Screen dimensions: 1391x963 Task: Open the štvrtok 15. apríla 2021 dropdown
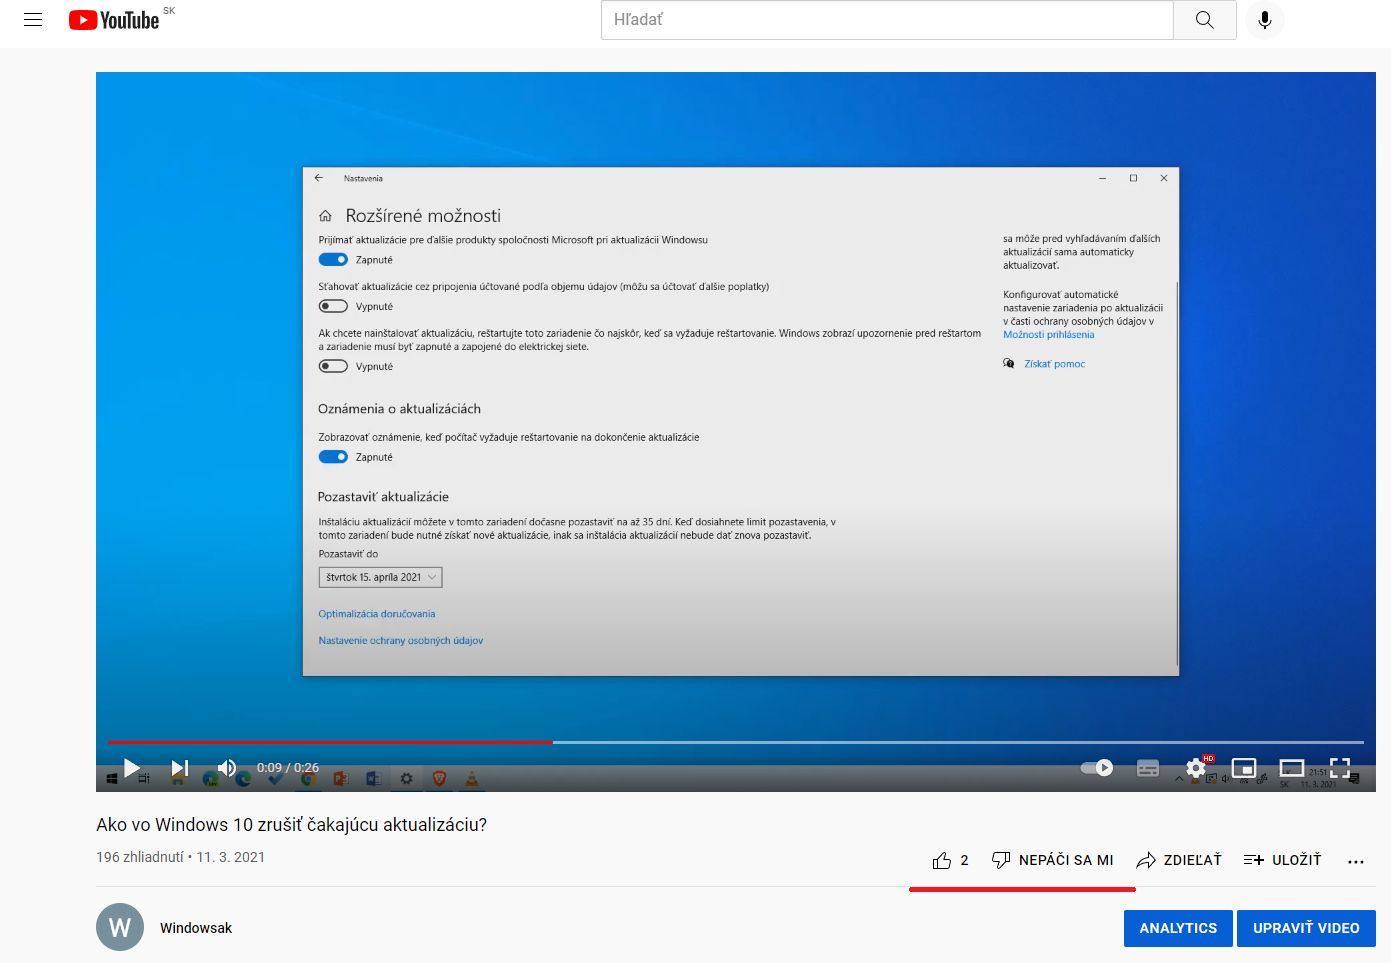(380, 577)
